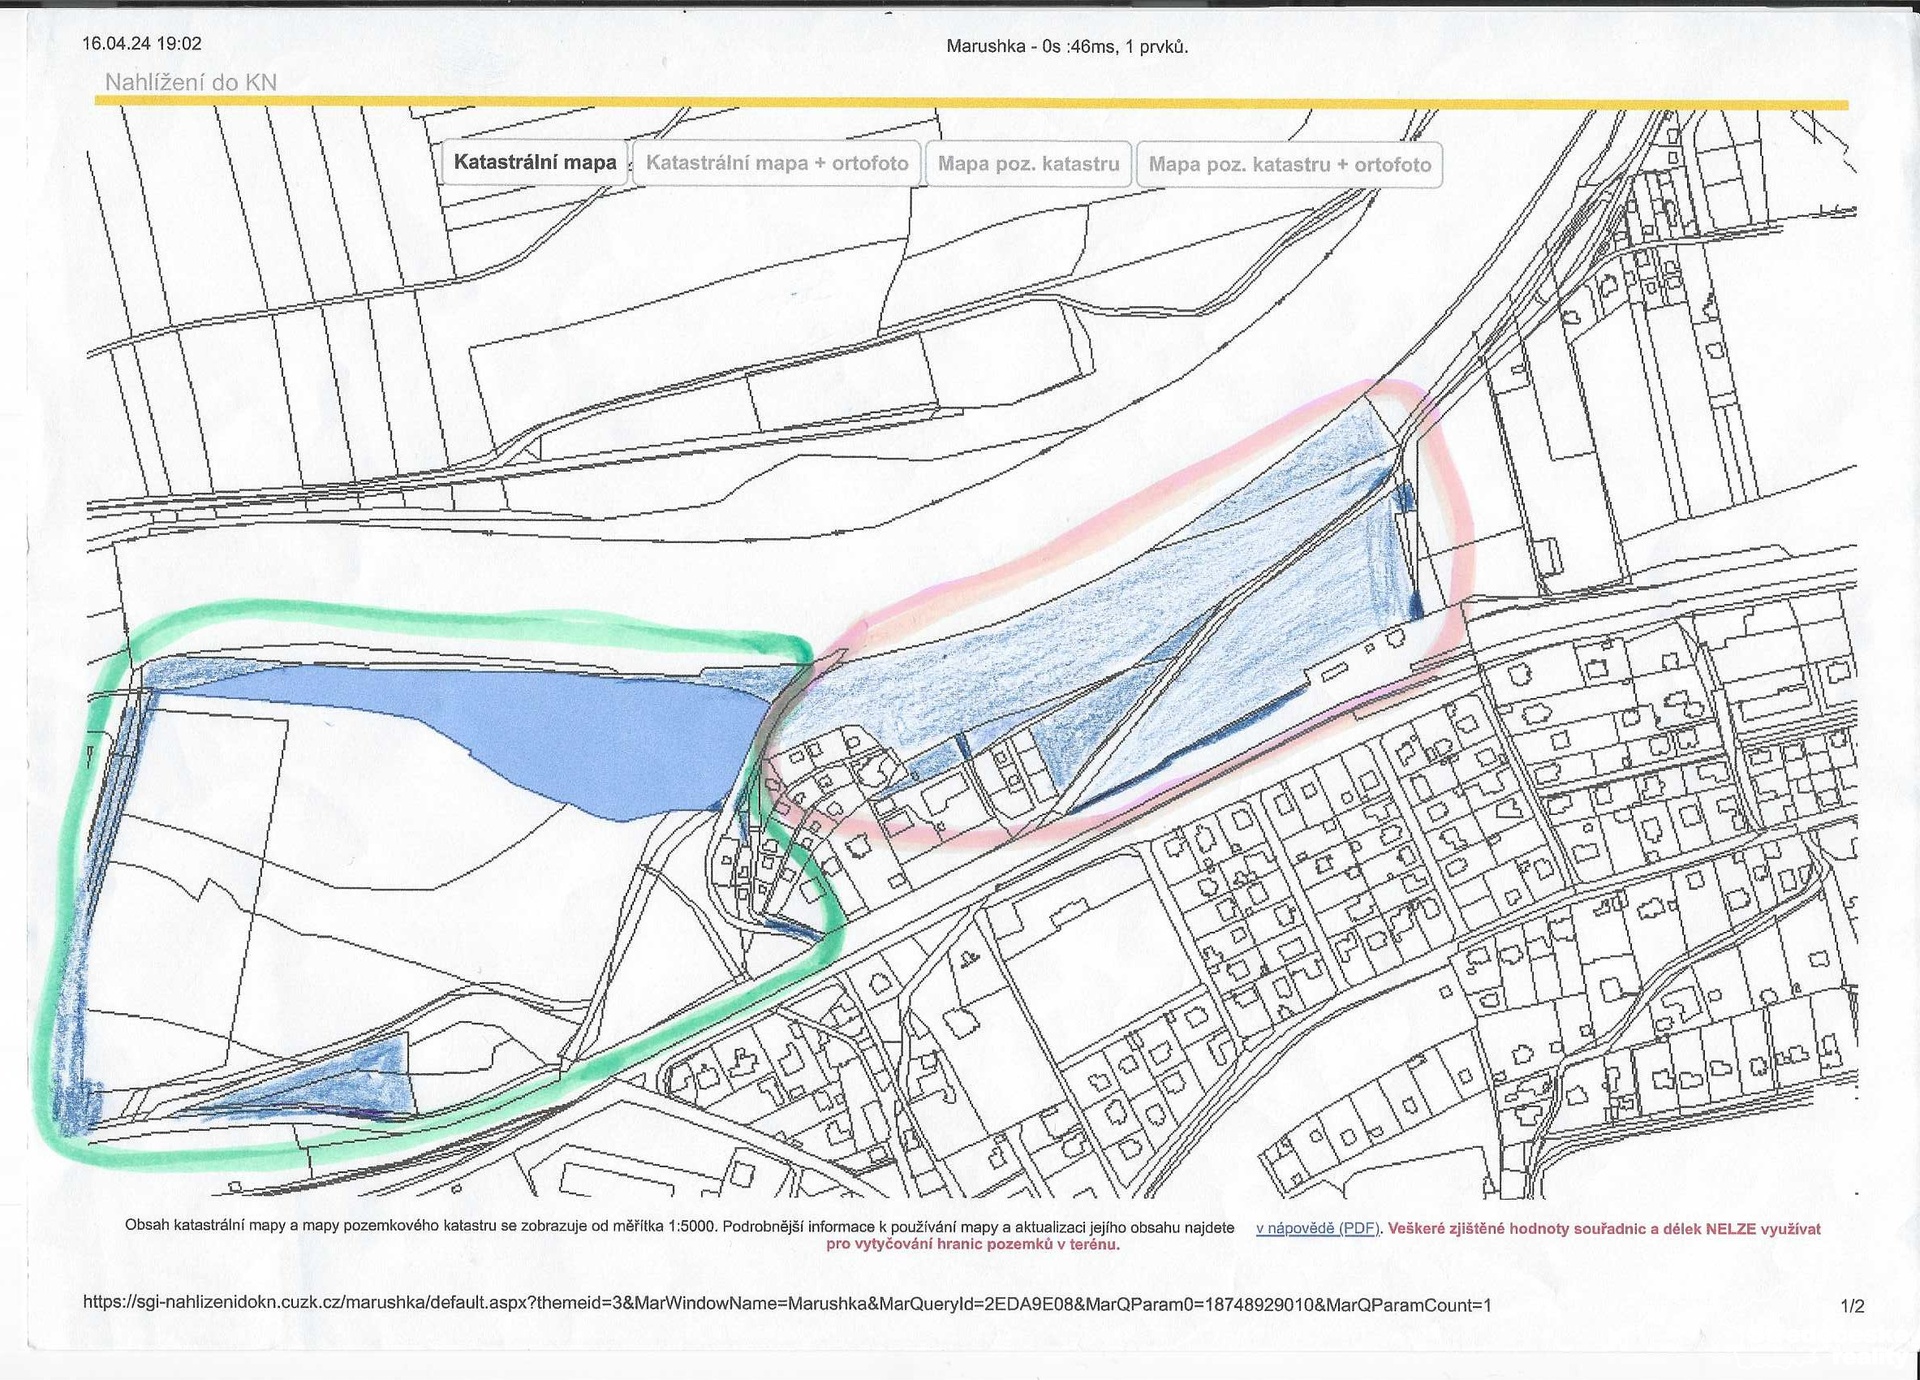Image resolution: width=1920 pixels, height=1380 pixels.
Task: Open the 'v nápovědě (PDF)' help link
Action: pos(1317,1229)
